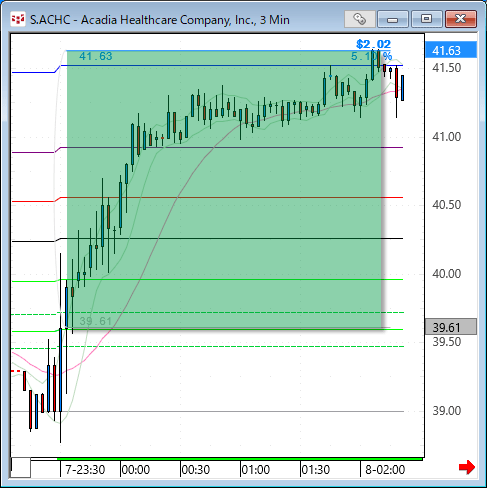Click the 40.00 price axis label

(x=447, y=274)
